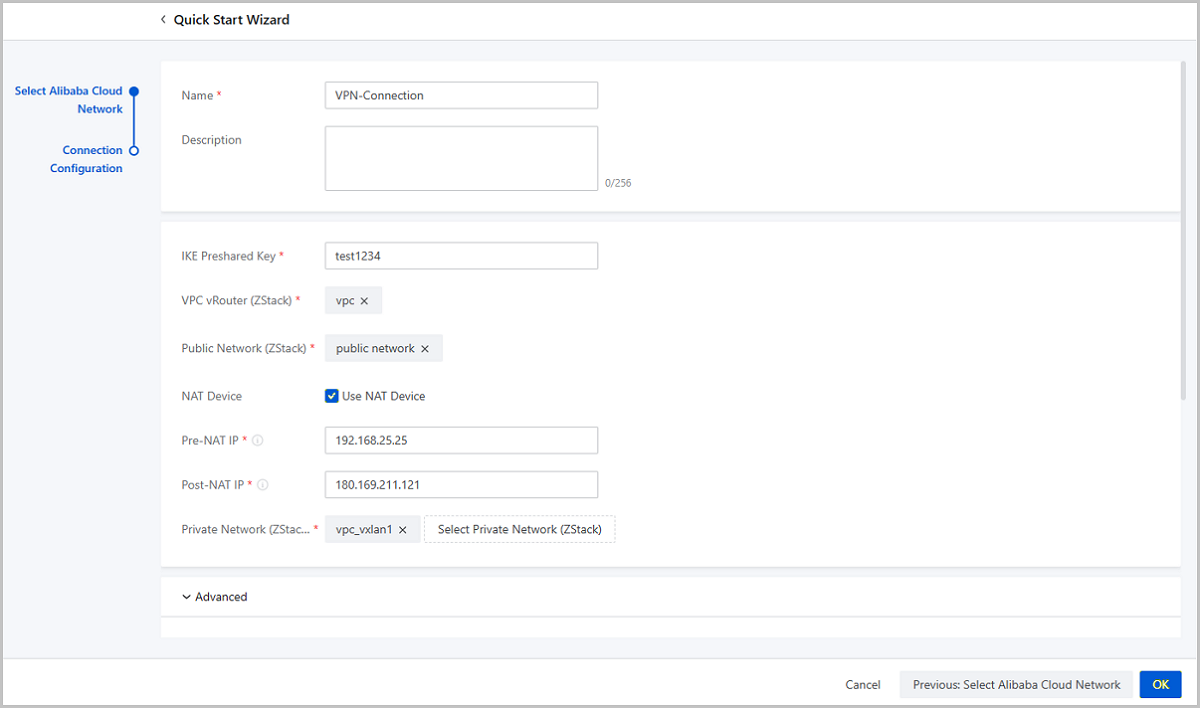Uncheck the Use NAT Device checkbox

[x=332, y=396]
